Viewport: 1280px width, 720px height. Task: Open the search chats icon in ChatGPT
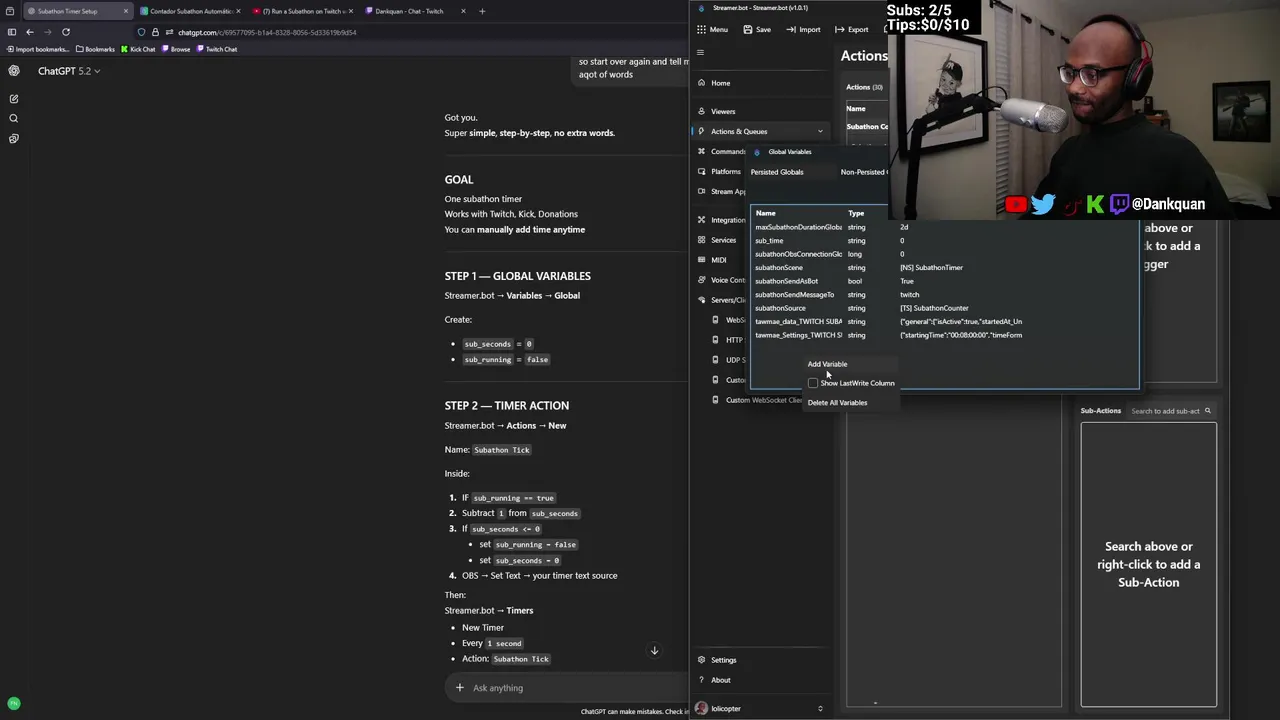tap(14, 118)
